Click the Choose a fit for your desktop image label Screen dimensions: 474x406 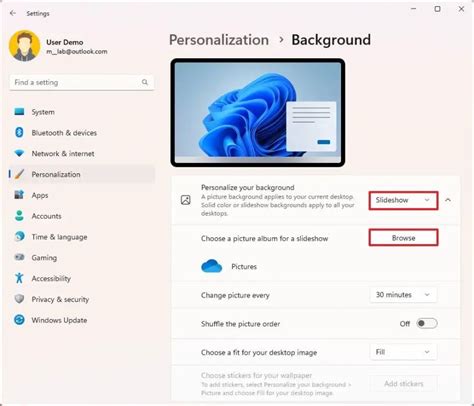pos(259,352)
